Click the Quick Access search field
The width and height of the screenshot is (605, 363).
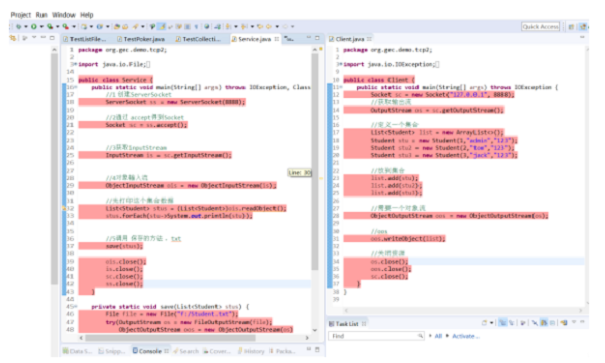pos(540,27)
